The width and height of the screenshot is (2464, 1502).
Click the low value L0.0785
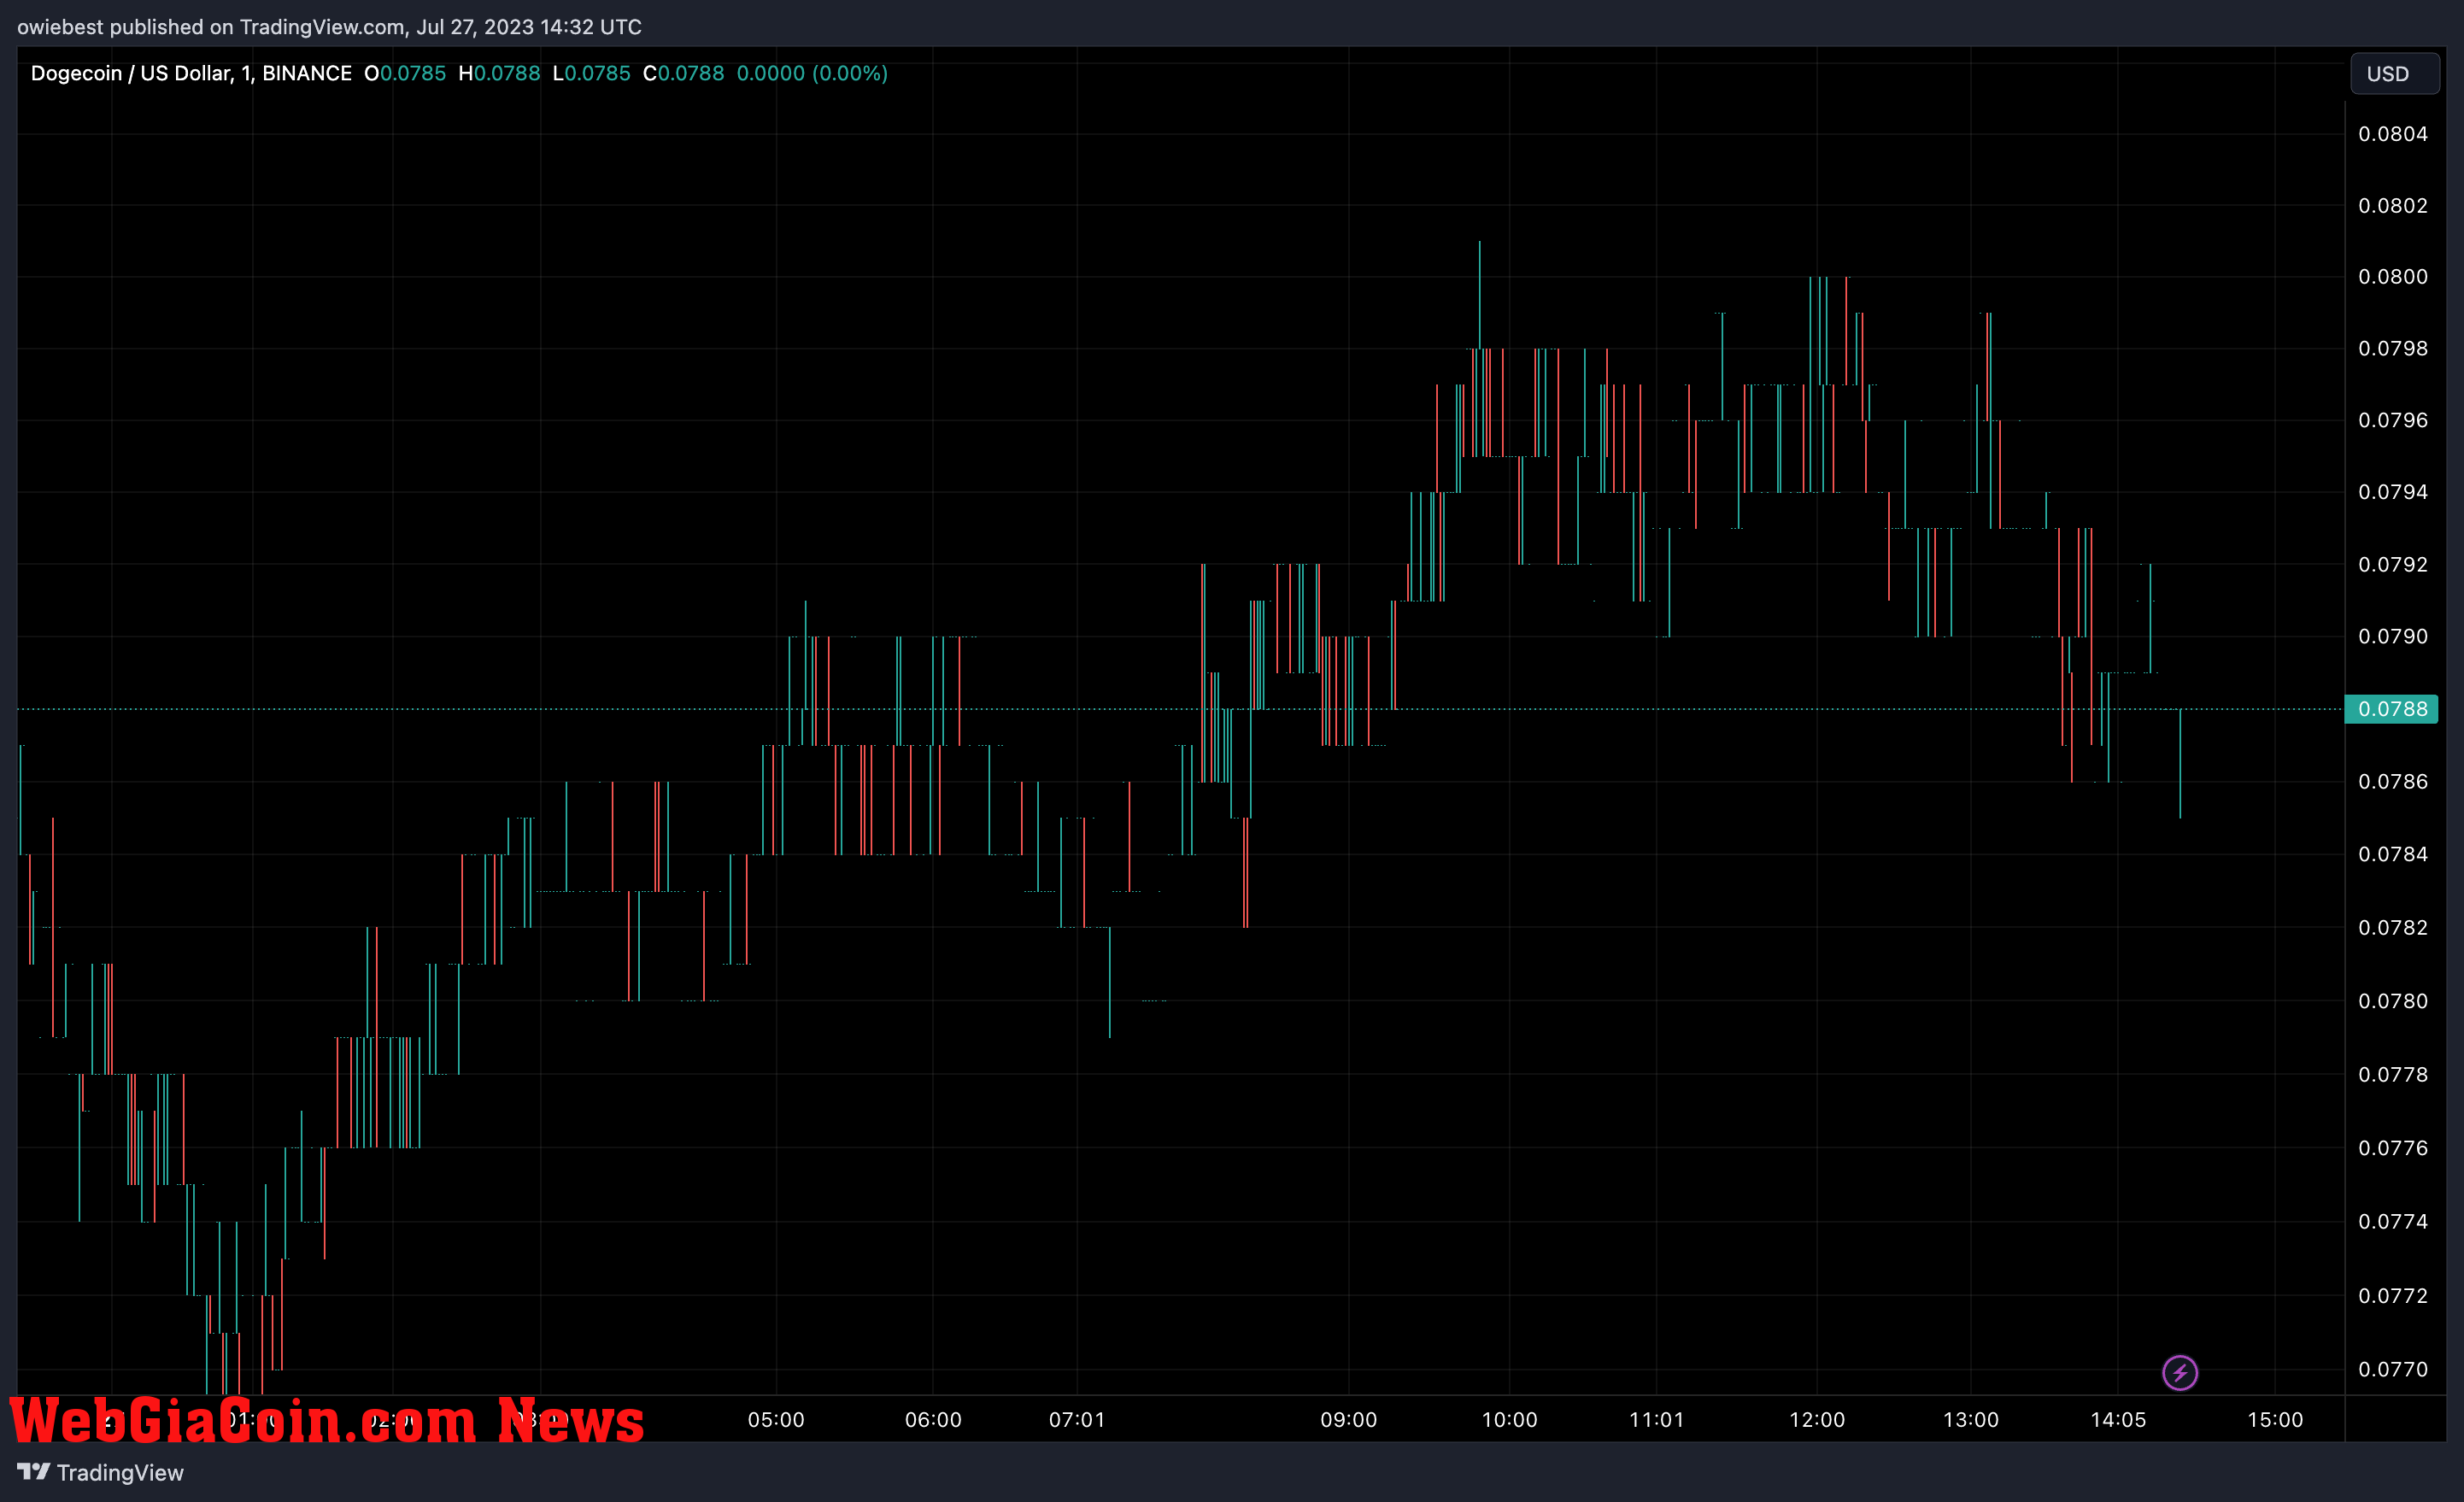coord(591,73)
